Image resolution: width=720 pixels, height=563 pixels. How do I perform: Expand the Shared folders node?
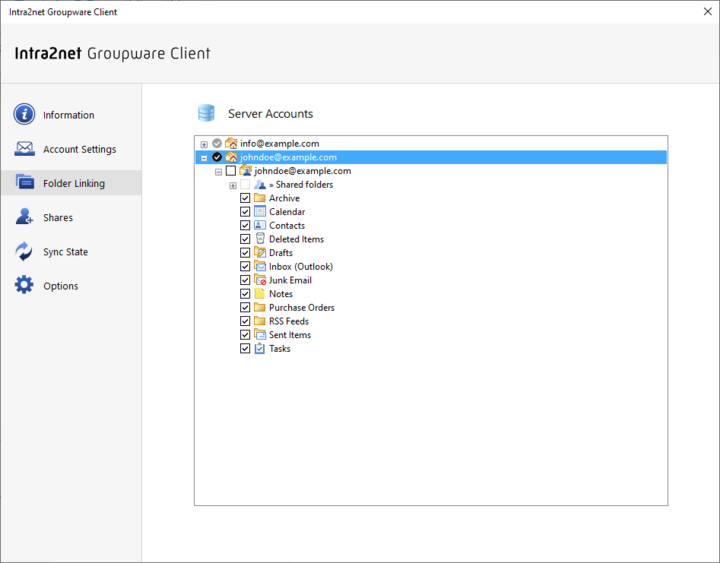233,186
